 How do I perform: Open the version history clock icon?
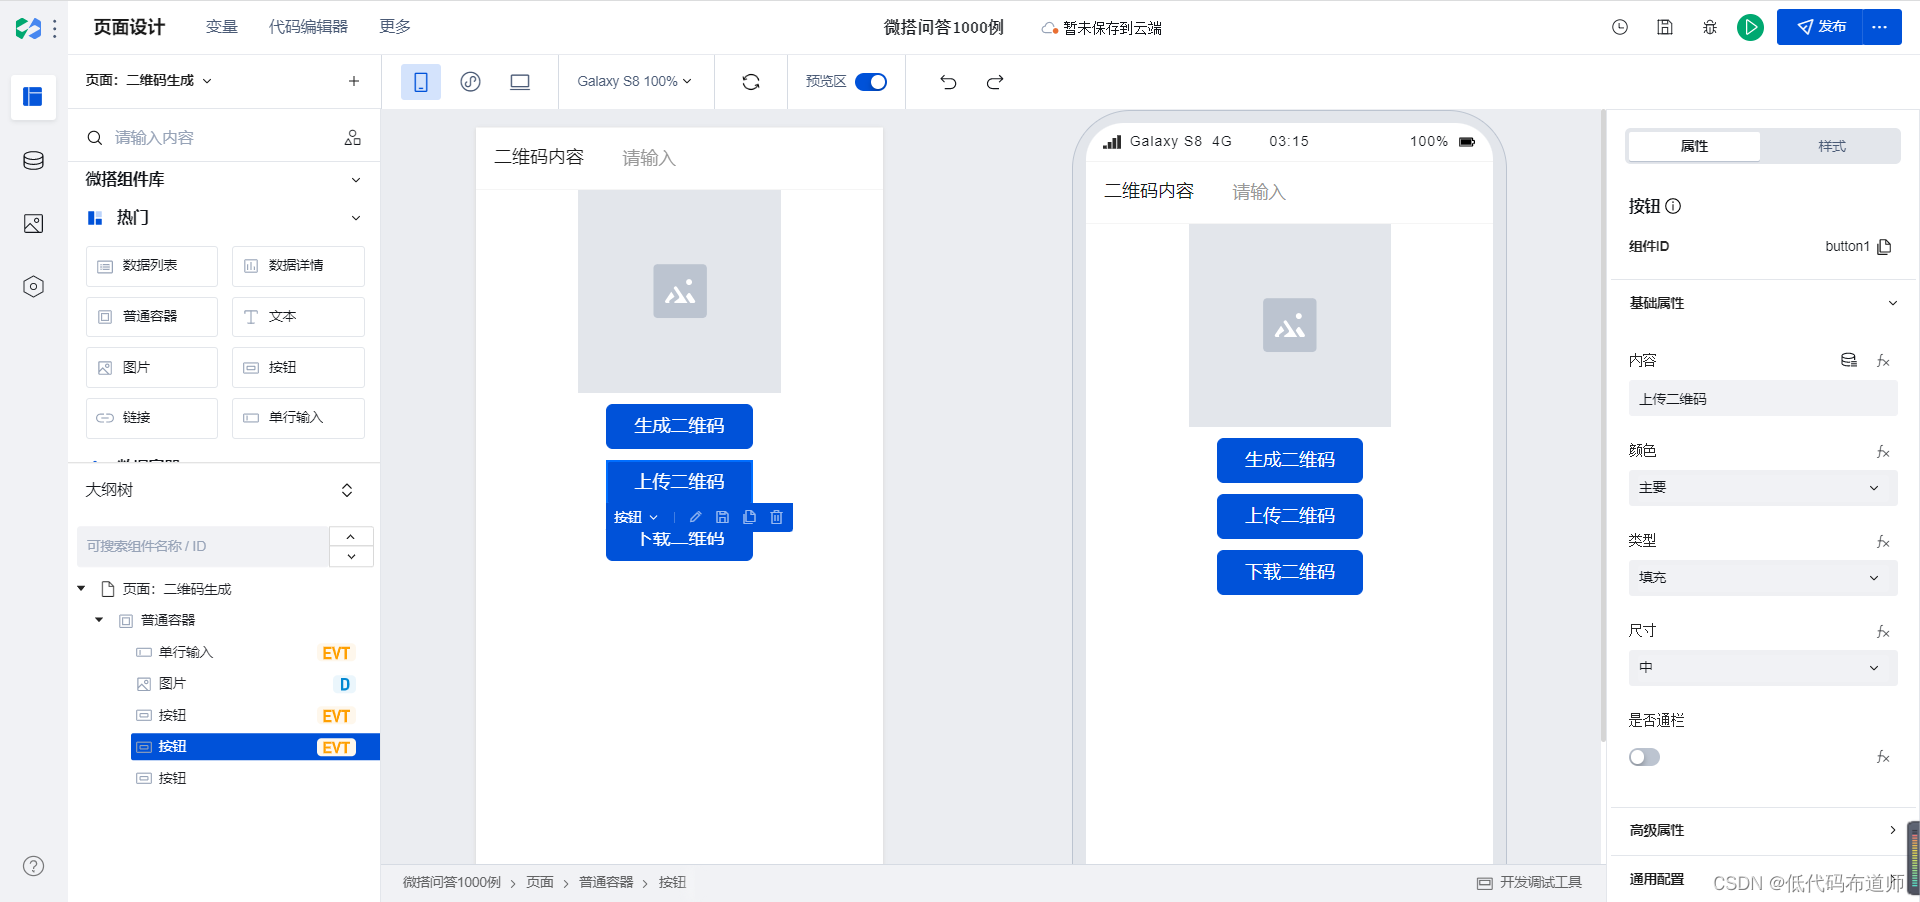(1620, 27)
